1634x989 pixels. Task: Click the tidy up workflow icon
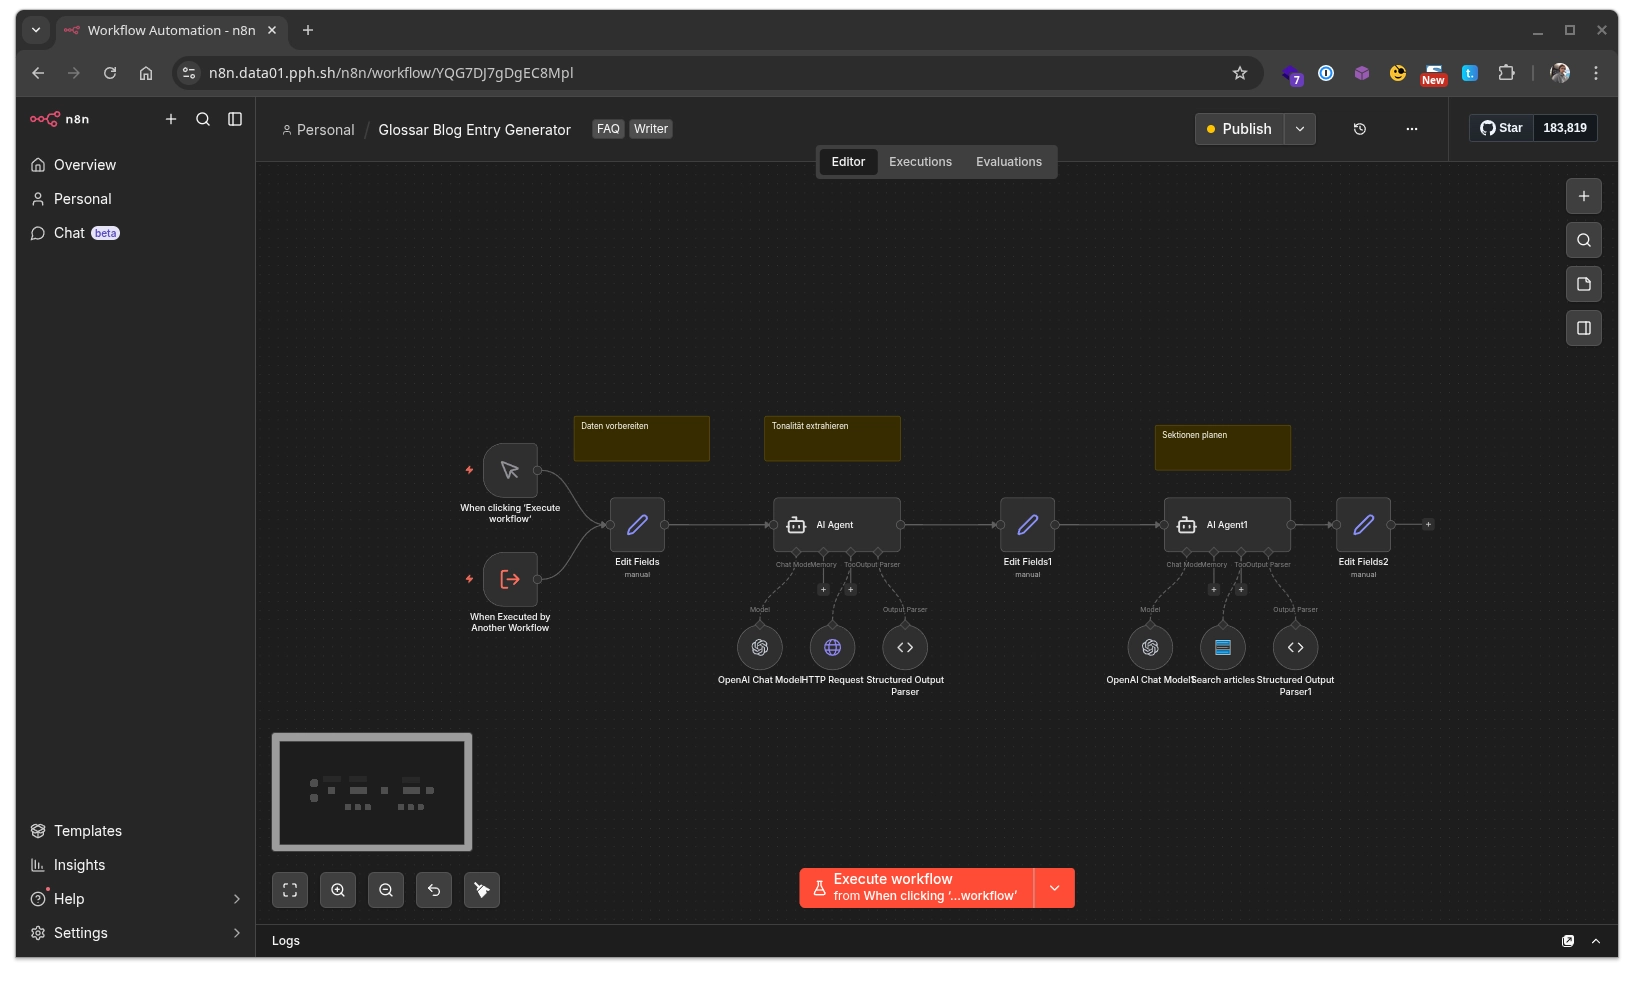pyautogui.click(x=482, y=890)
